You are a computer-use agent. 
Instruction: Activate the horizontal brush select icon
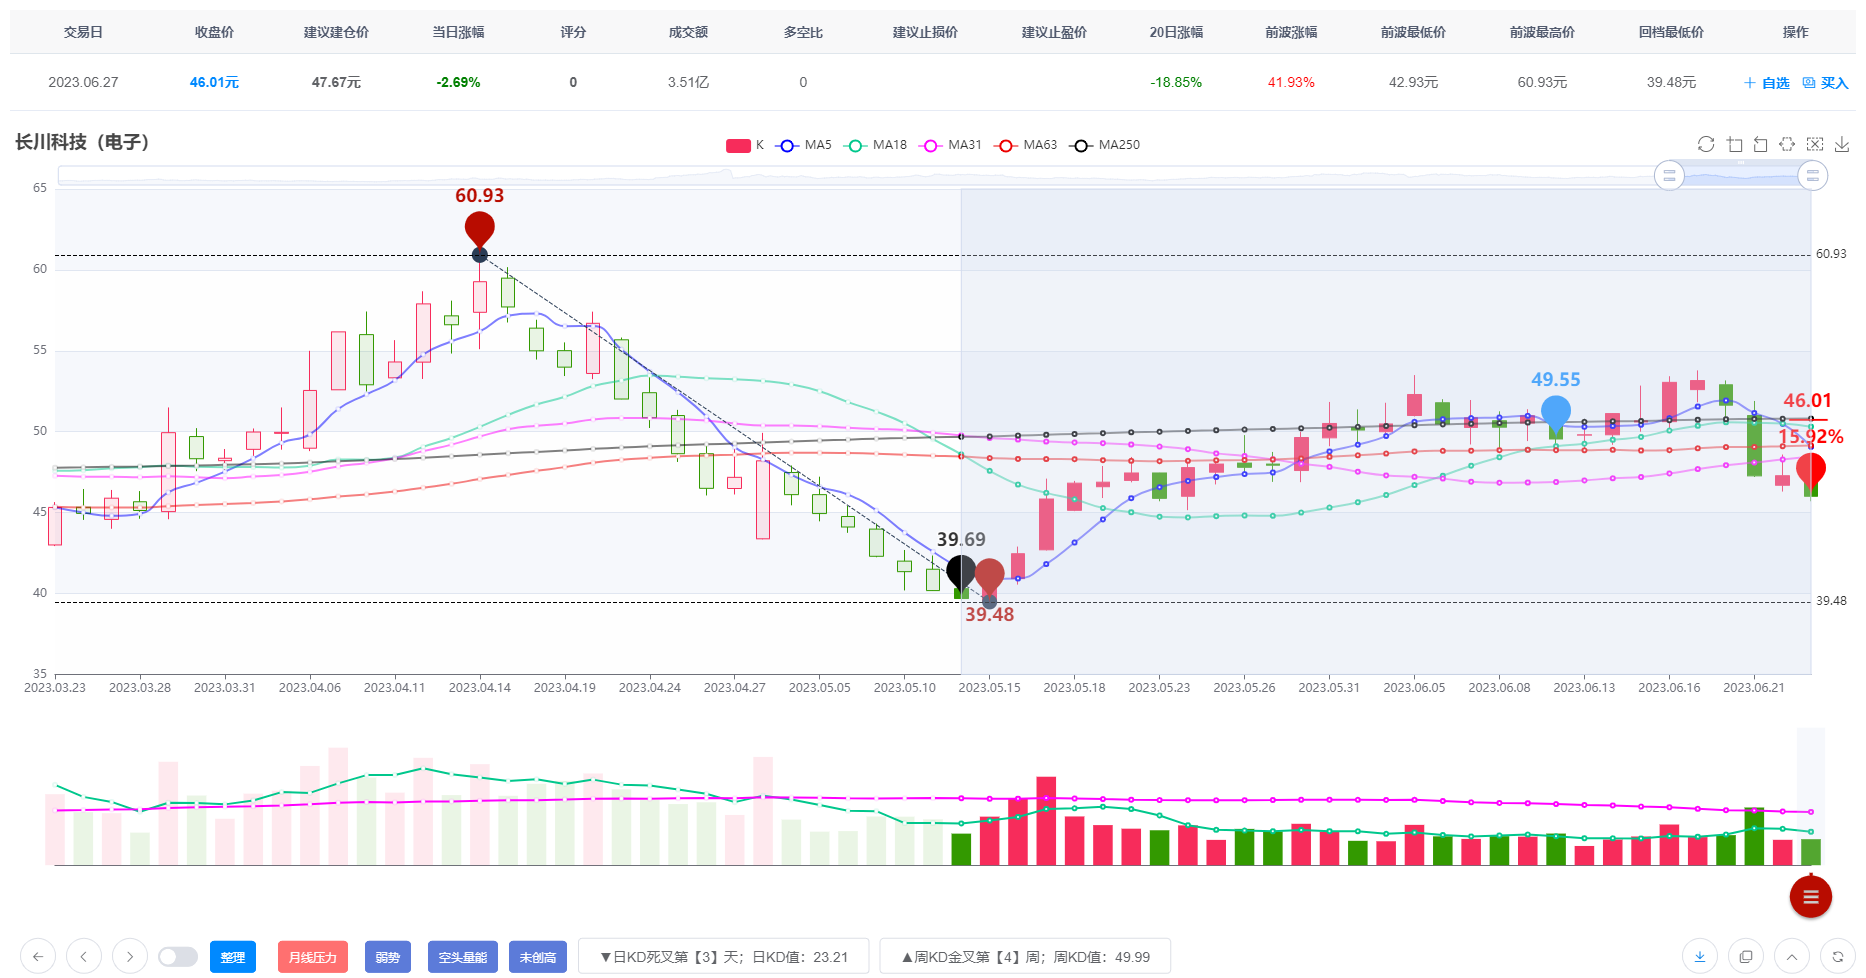[1787, 144]
